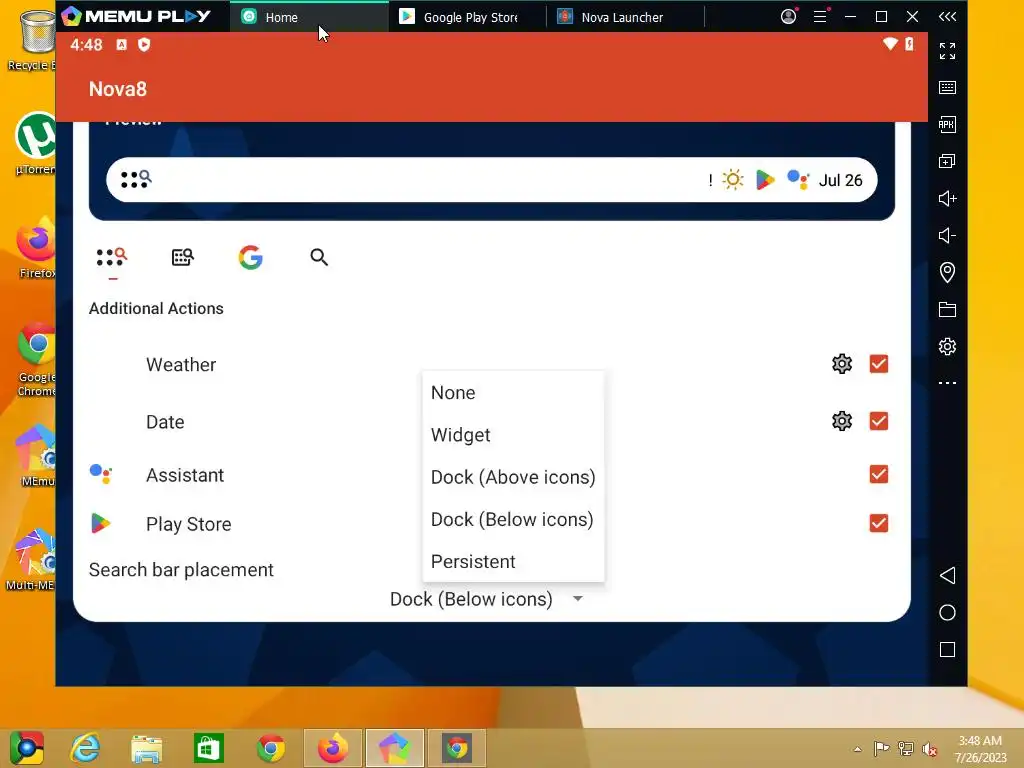Decrease volume in MEmu sidebar

point(947,235)
